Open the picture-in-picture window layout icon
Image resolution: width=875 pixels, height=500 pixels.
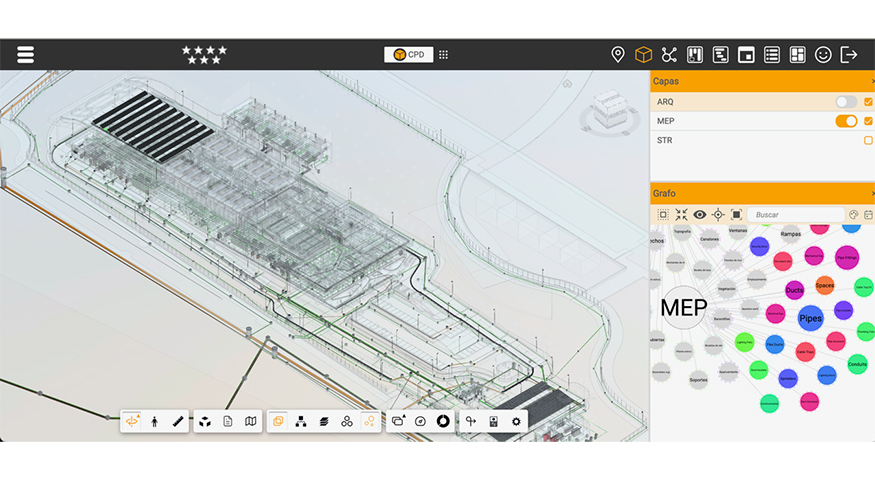coord(746,55)
